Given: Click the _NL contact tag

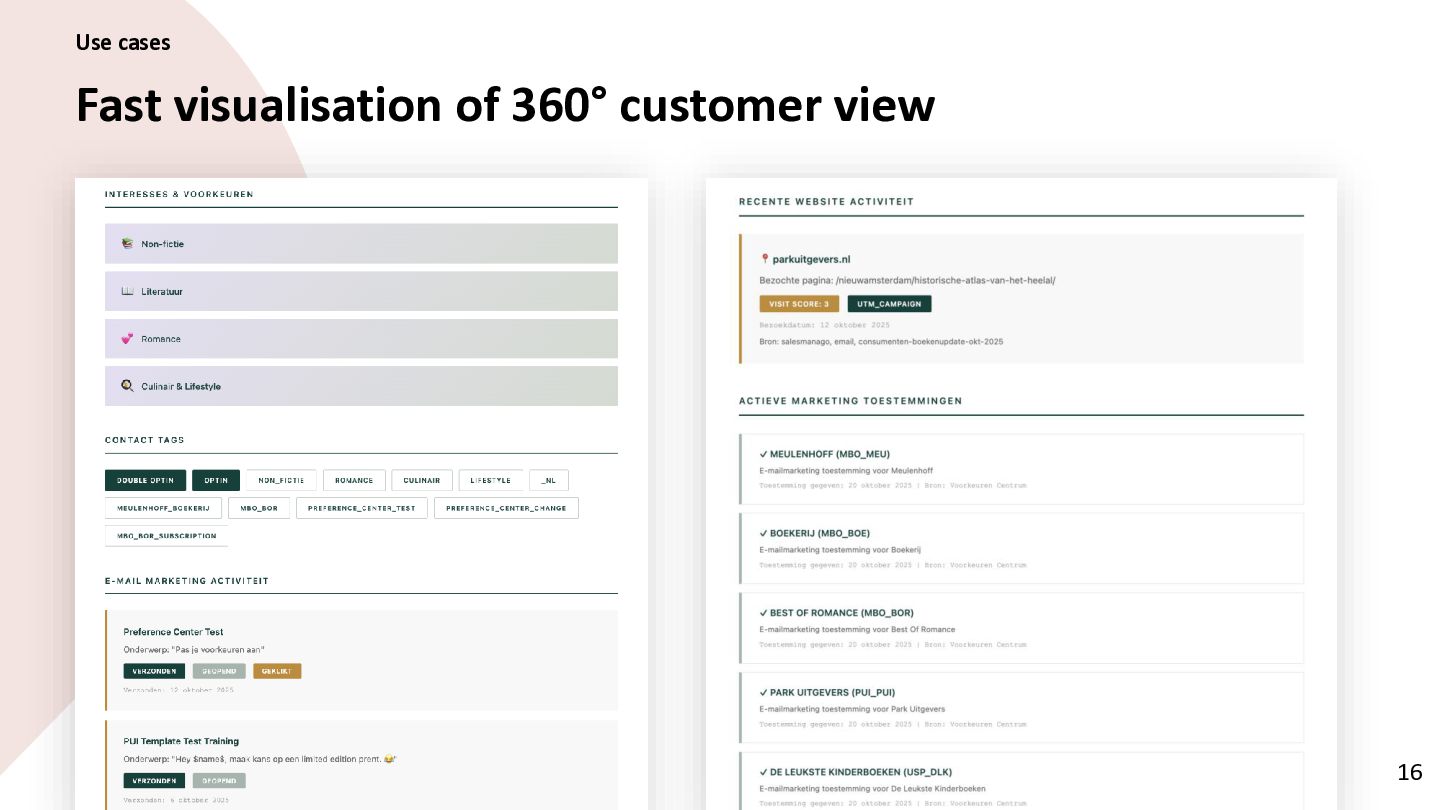Looking at the screenshot, I should 549,480.
